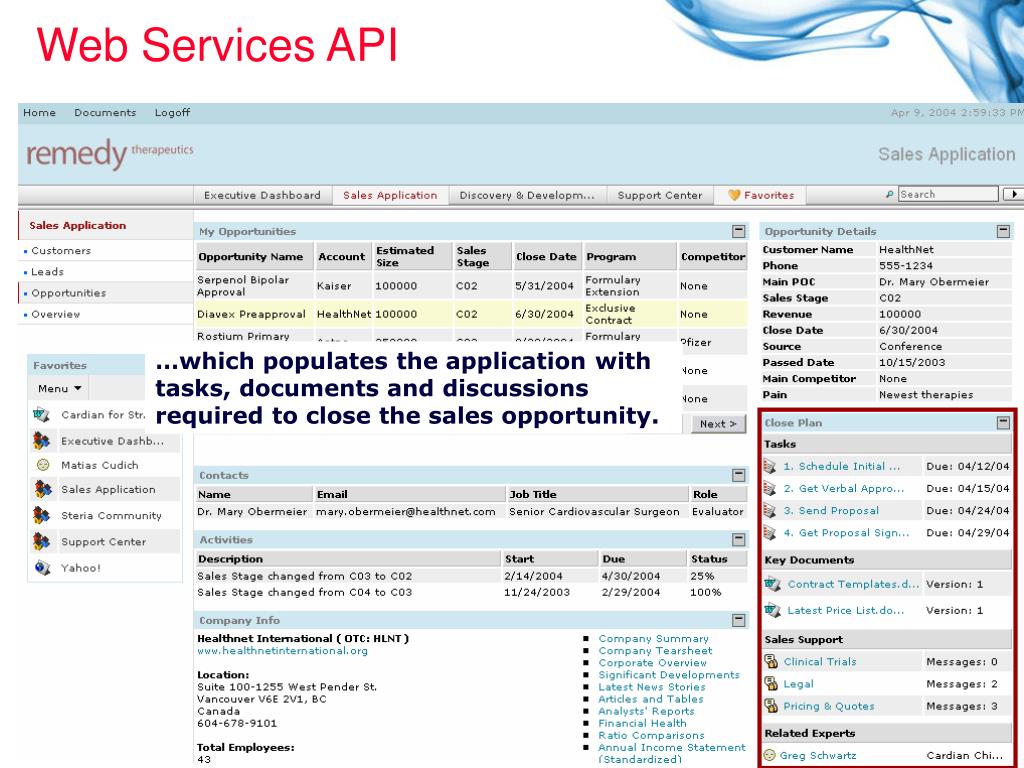Click the Yahoo! globe icon
The width and height of the screenshot is (1024, 768).
pyautogui.click(x=42, y=568)
